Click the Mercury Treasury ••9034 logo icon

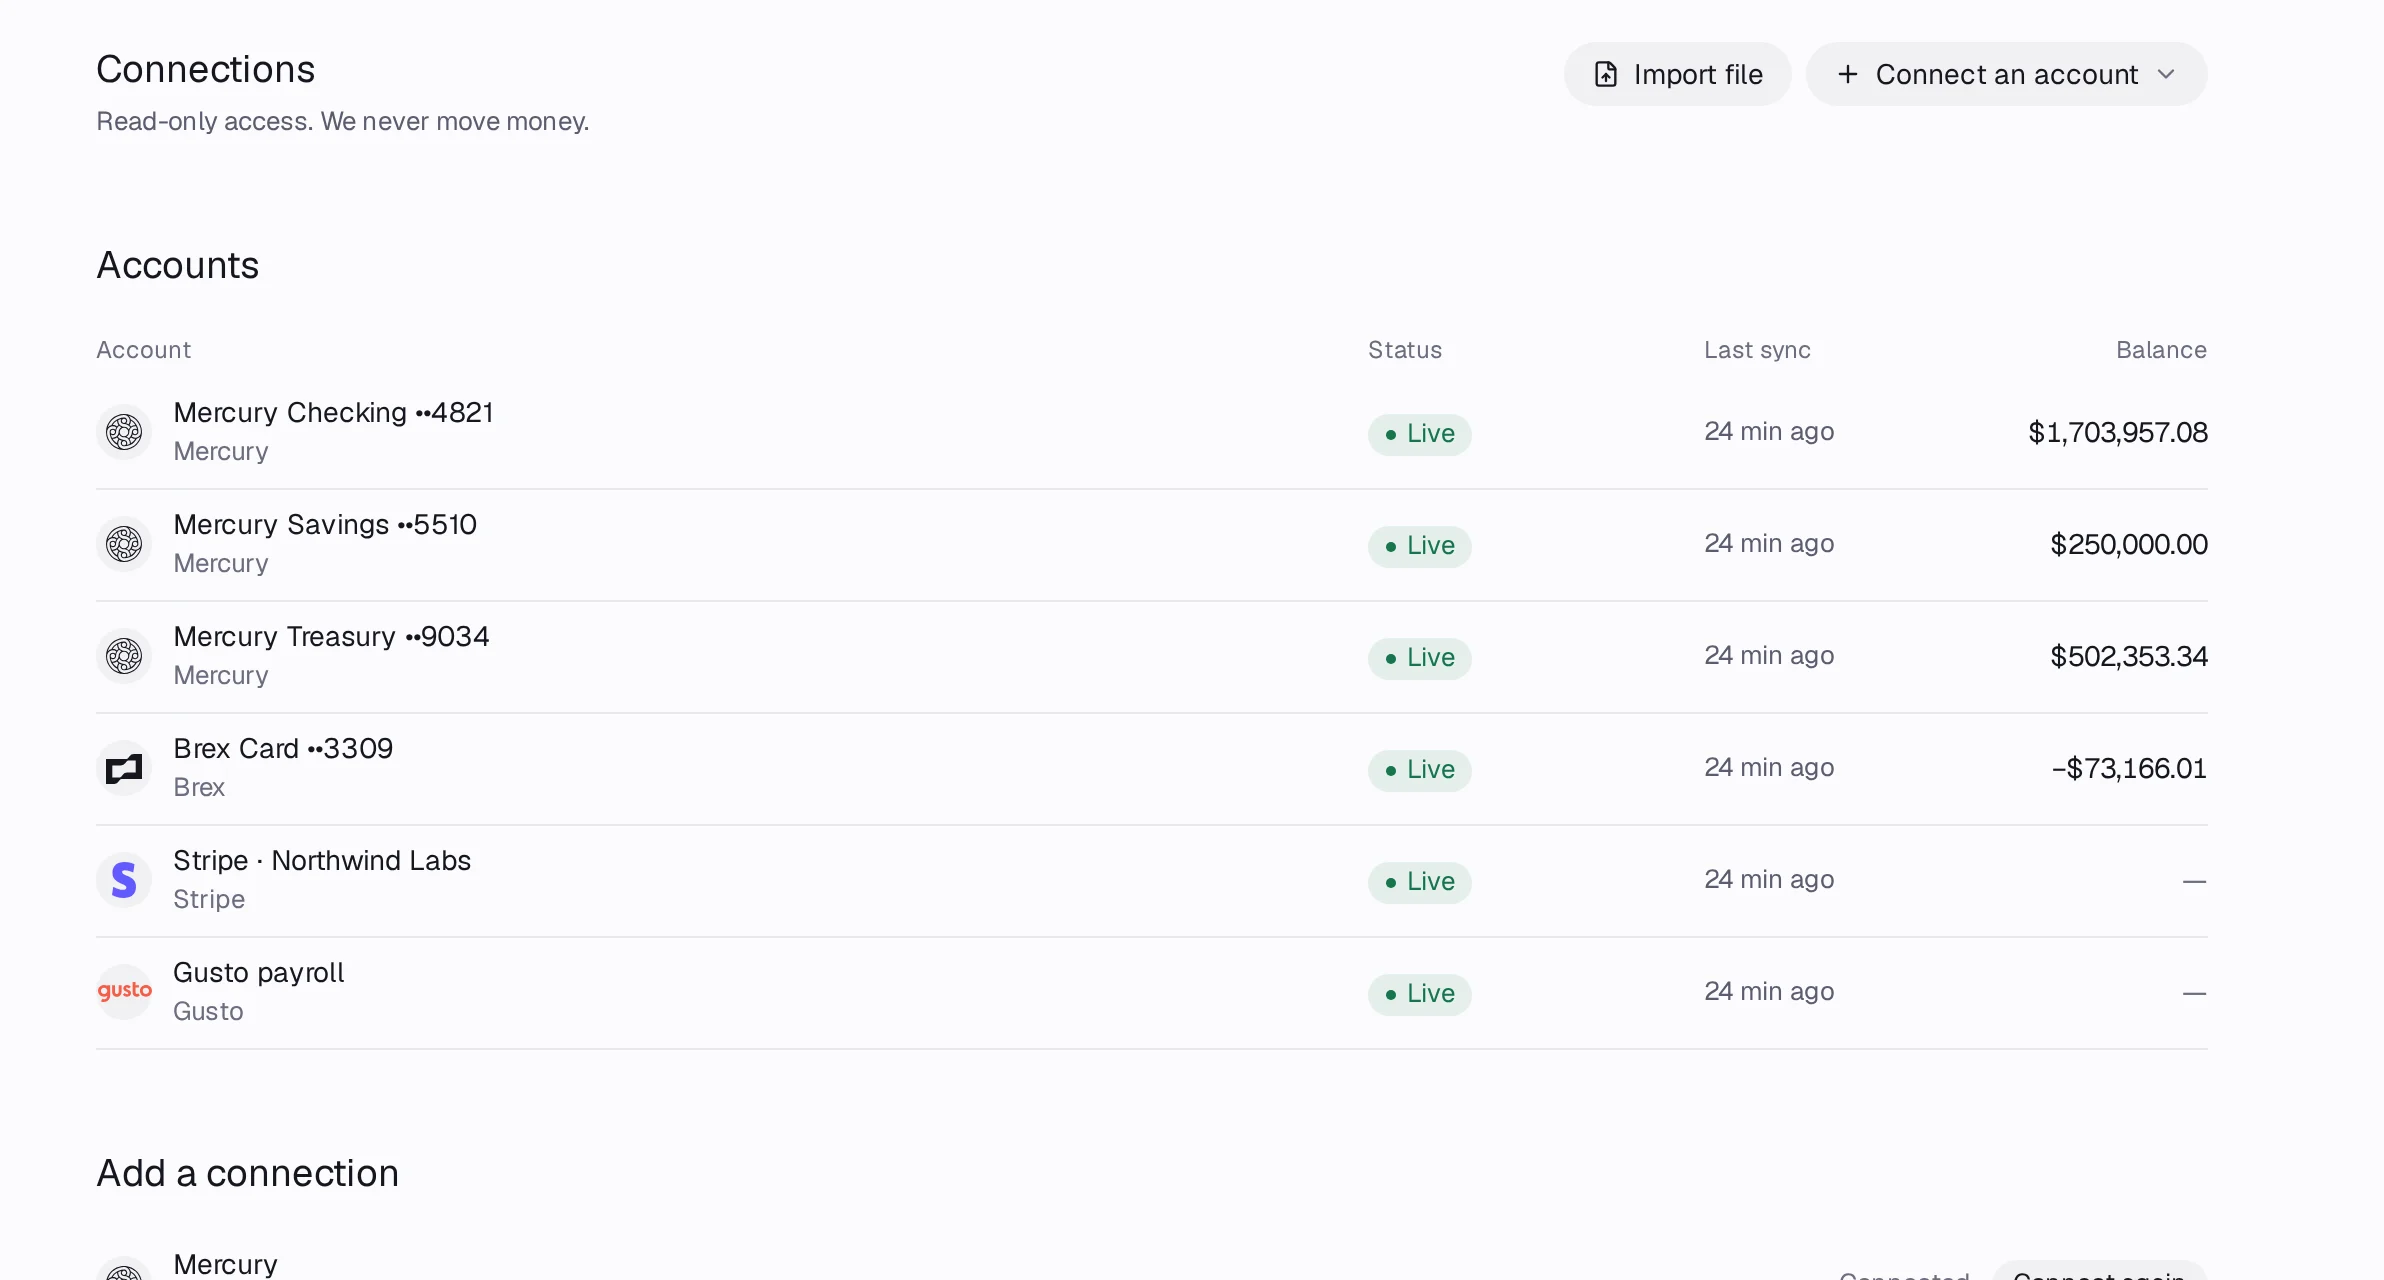(x=124, y=656)
